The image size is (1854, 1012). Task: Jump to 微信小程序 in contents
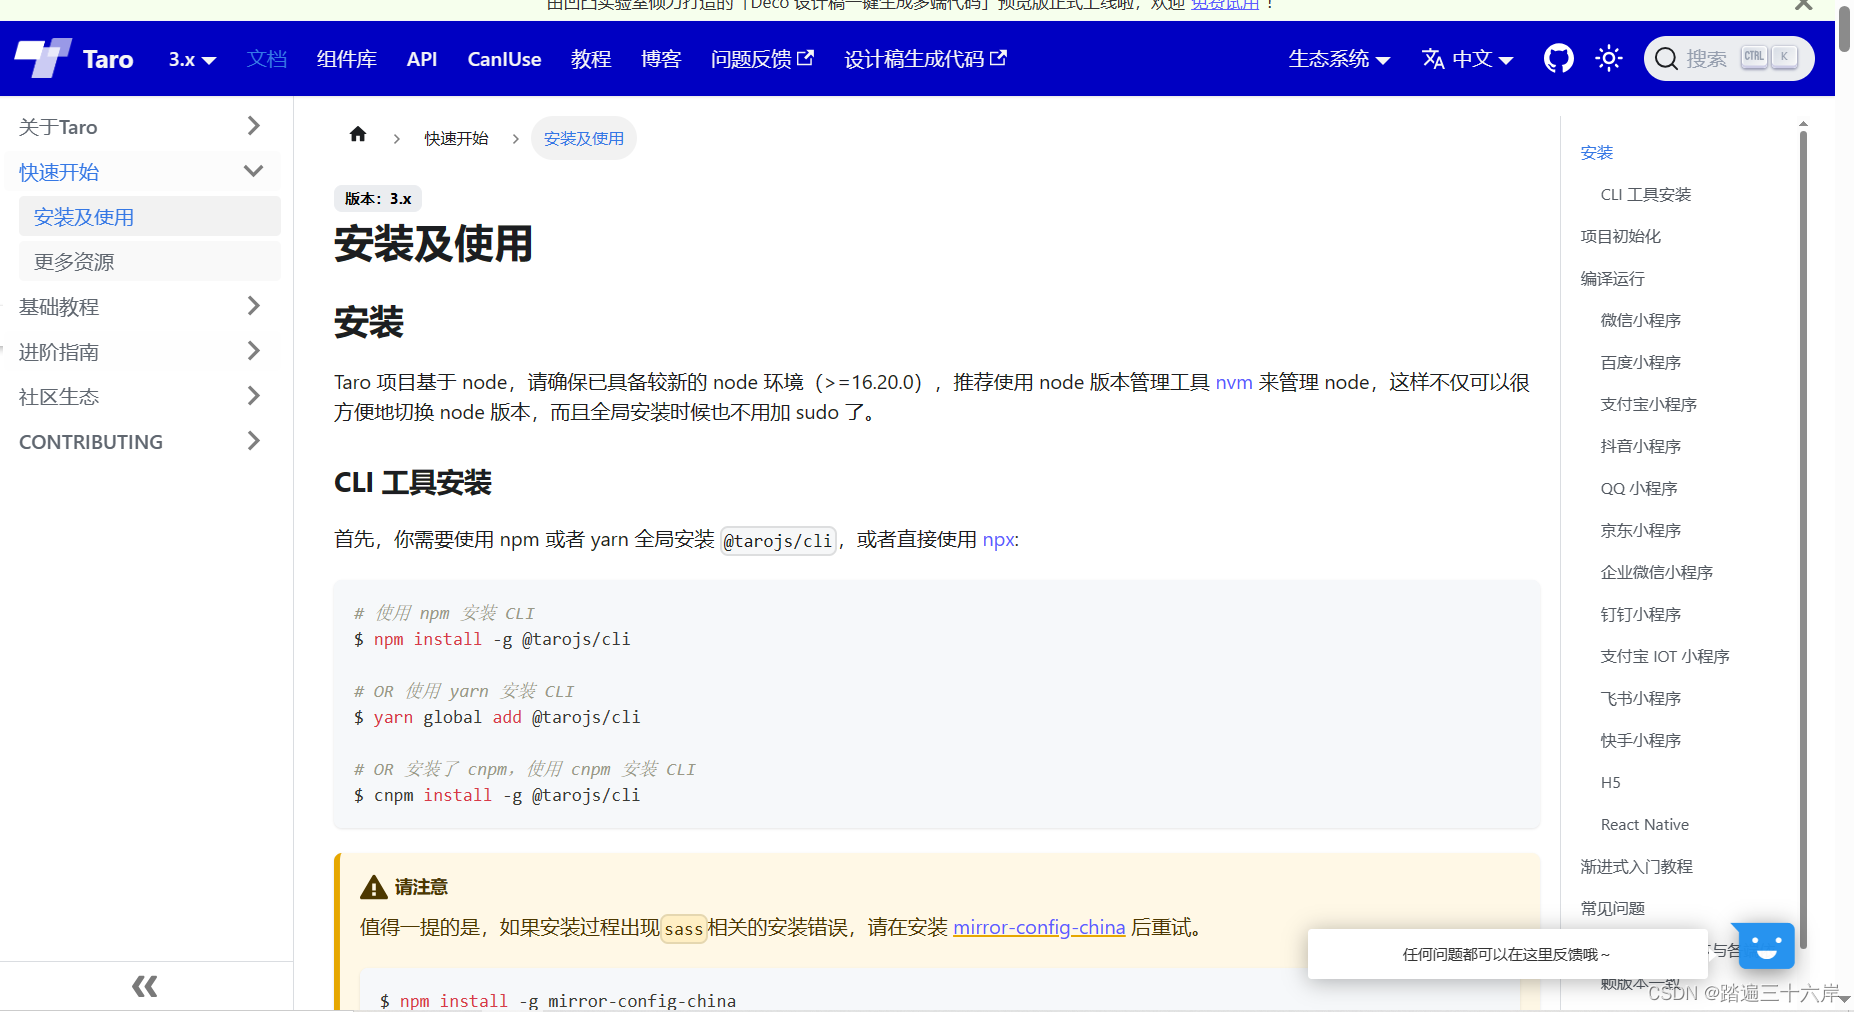1640,320
